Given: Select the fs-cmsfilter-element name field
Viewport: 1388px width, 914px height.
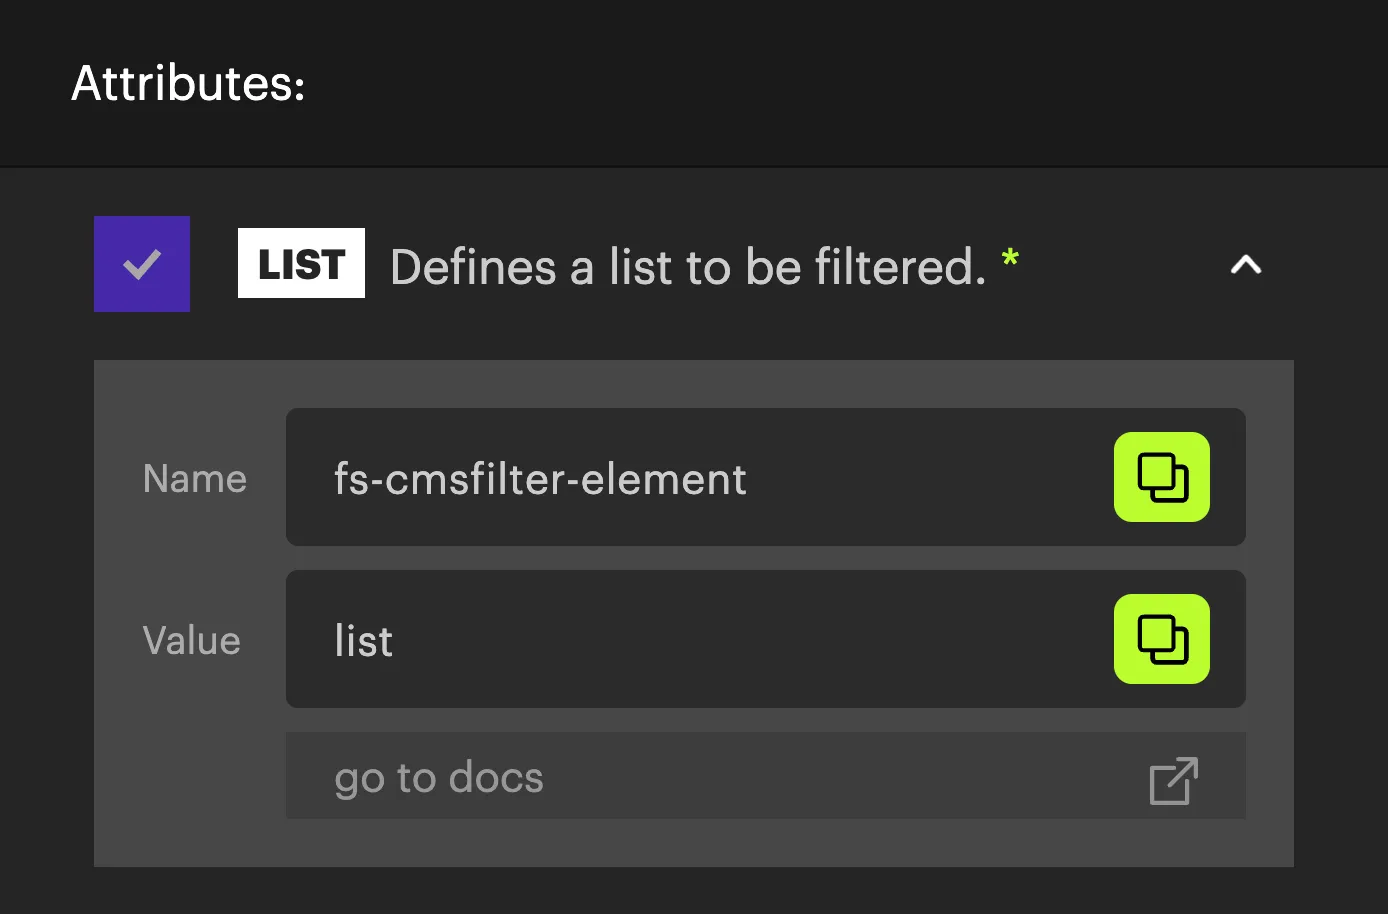Looking at the screenshot, I should pyautogui.click(x=765, y=477).
